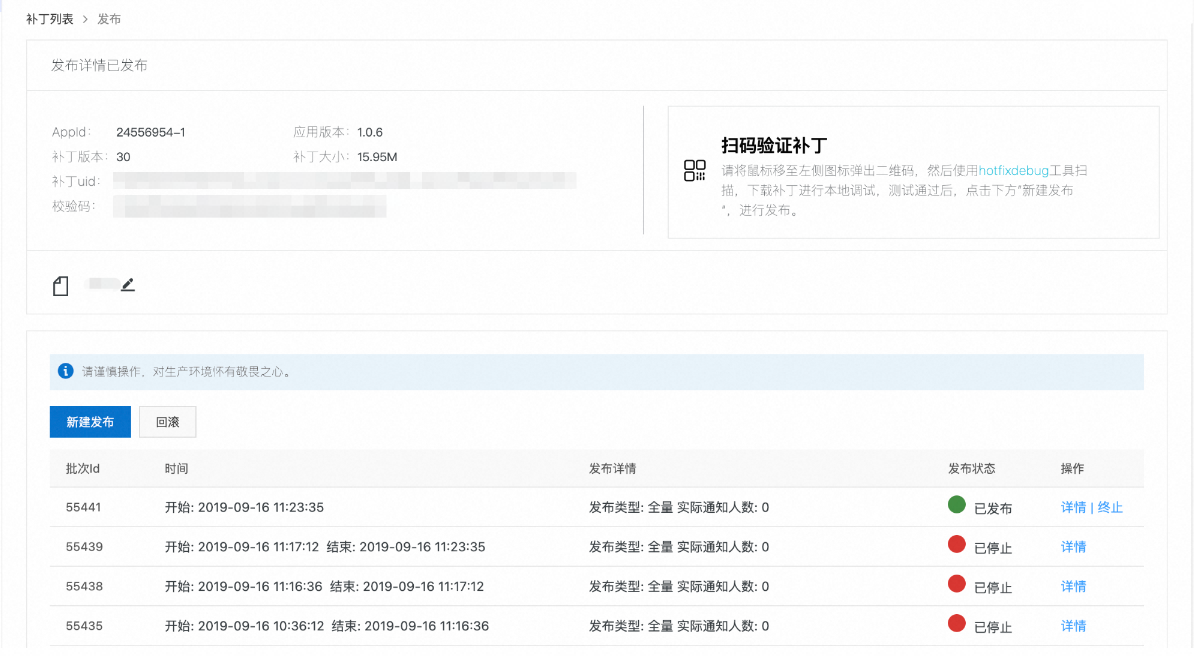The height and width of the screenshot is (656, 1194).
Task: Click the 发布状态 column header
Action: tap(972, 469)
